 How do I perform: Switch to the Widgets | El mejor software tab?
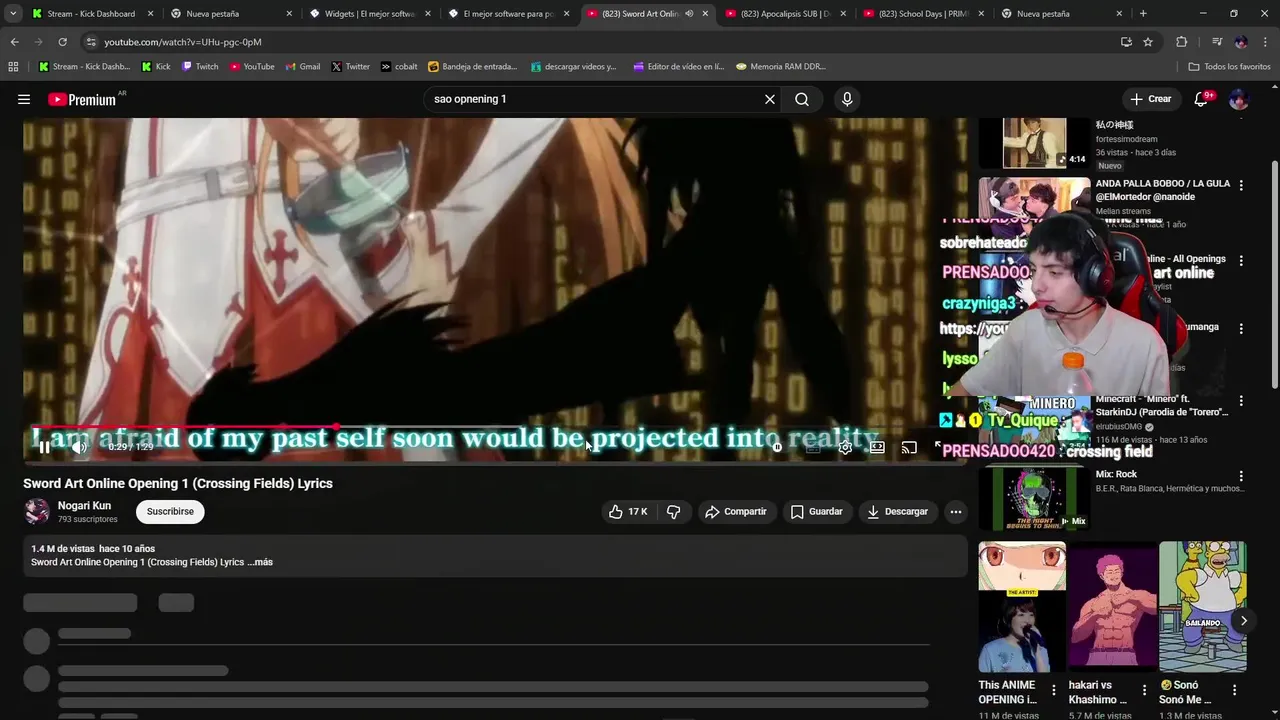[371, 14]
